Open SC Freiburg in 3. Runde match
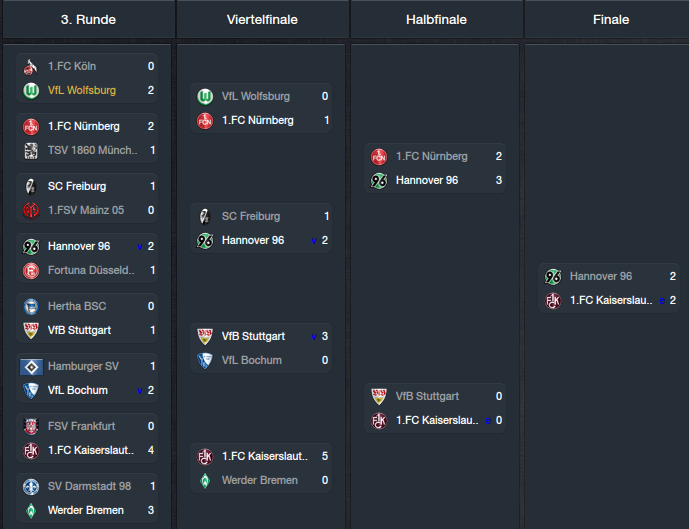This screenshot has height=529, width=689. [77, 186]
